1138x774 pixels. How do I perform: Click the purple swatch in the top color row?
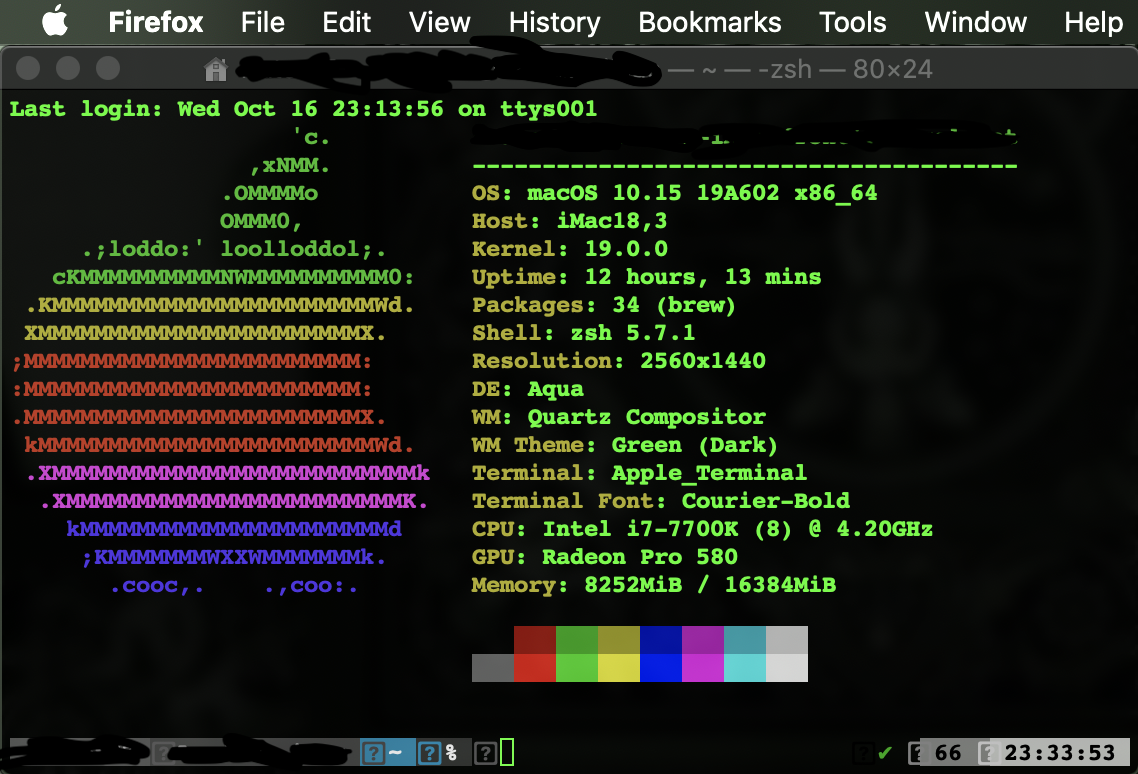[703, 640]
